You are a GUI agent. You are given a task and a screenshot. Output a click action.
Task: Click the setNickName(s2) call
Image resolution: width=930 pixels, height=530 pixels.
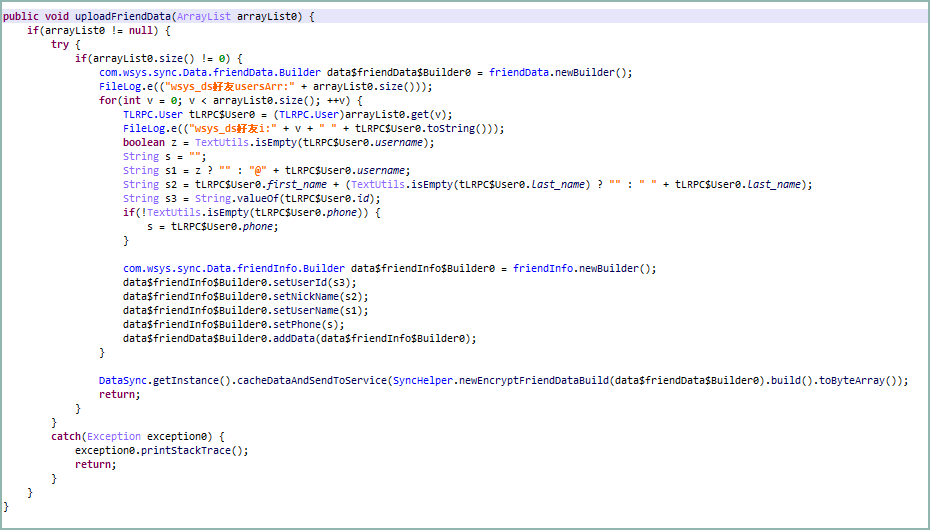[318, 296]
